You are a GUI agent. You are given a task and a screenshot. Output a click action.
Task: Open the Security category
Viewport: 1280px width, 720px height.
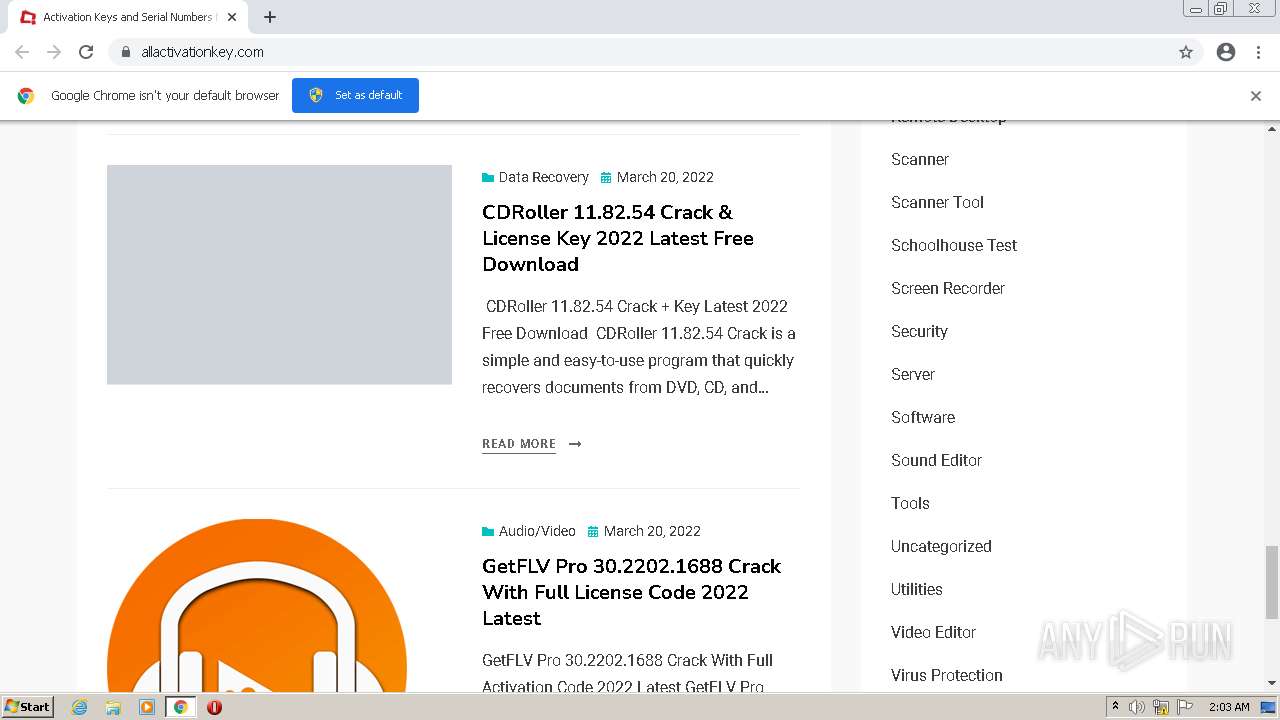919,331
